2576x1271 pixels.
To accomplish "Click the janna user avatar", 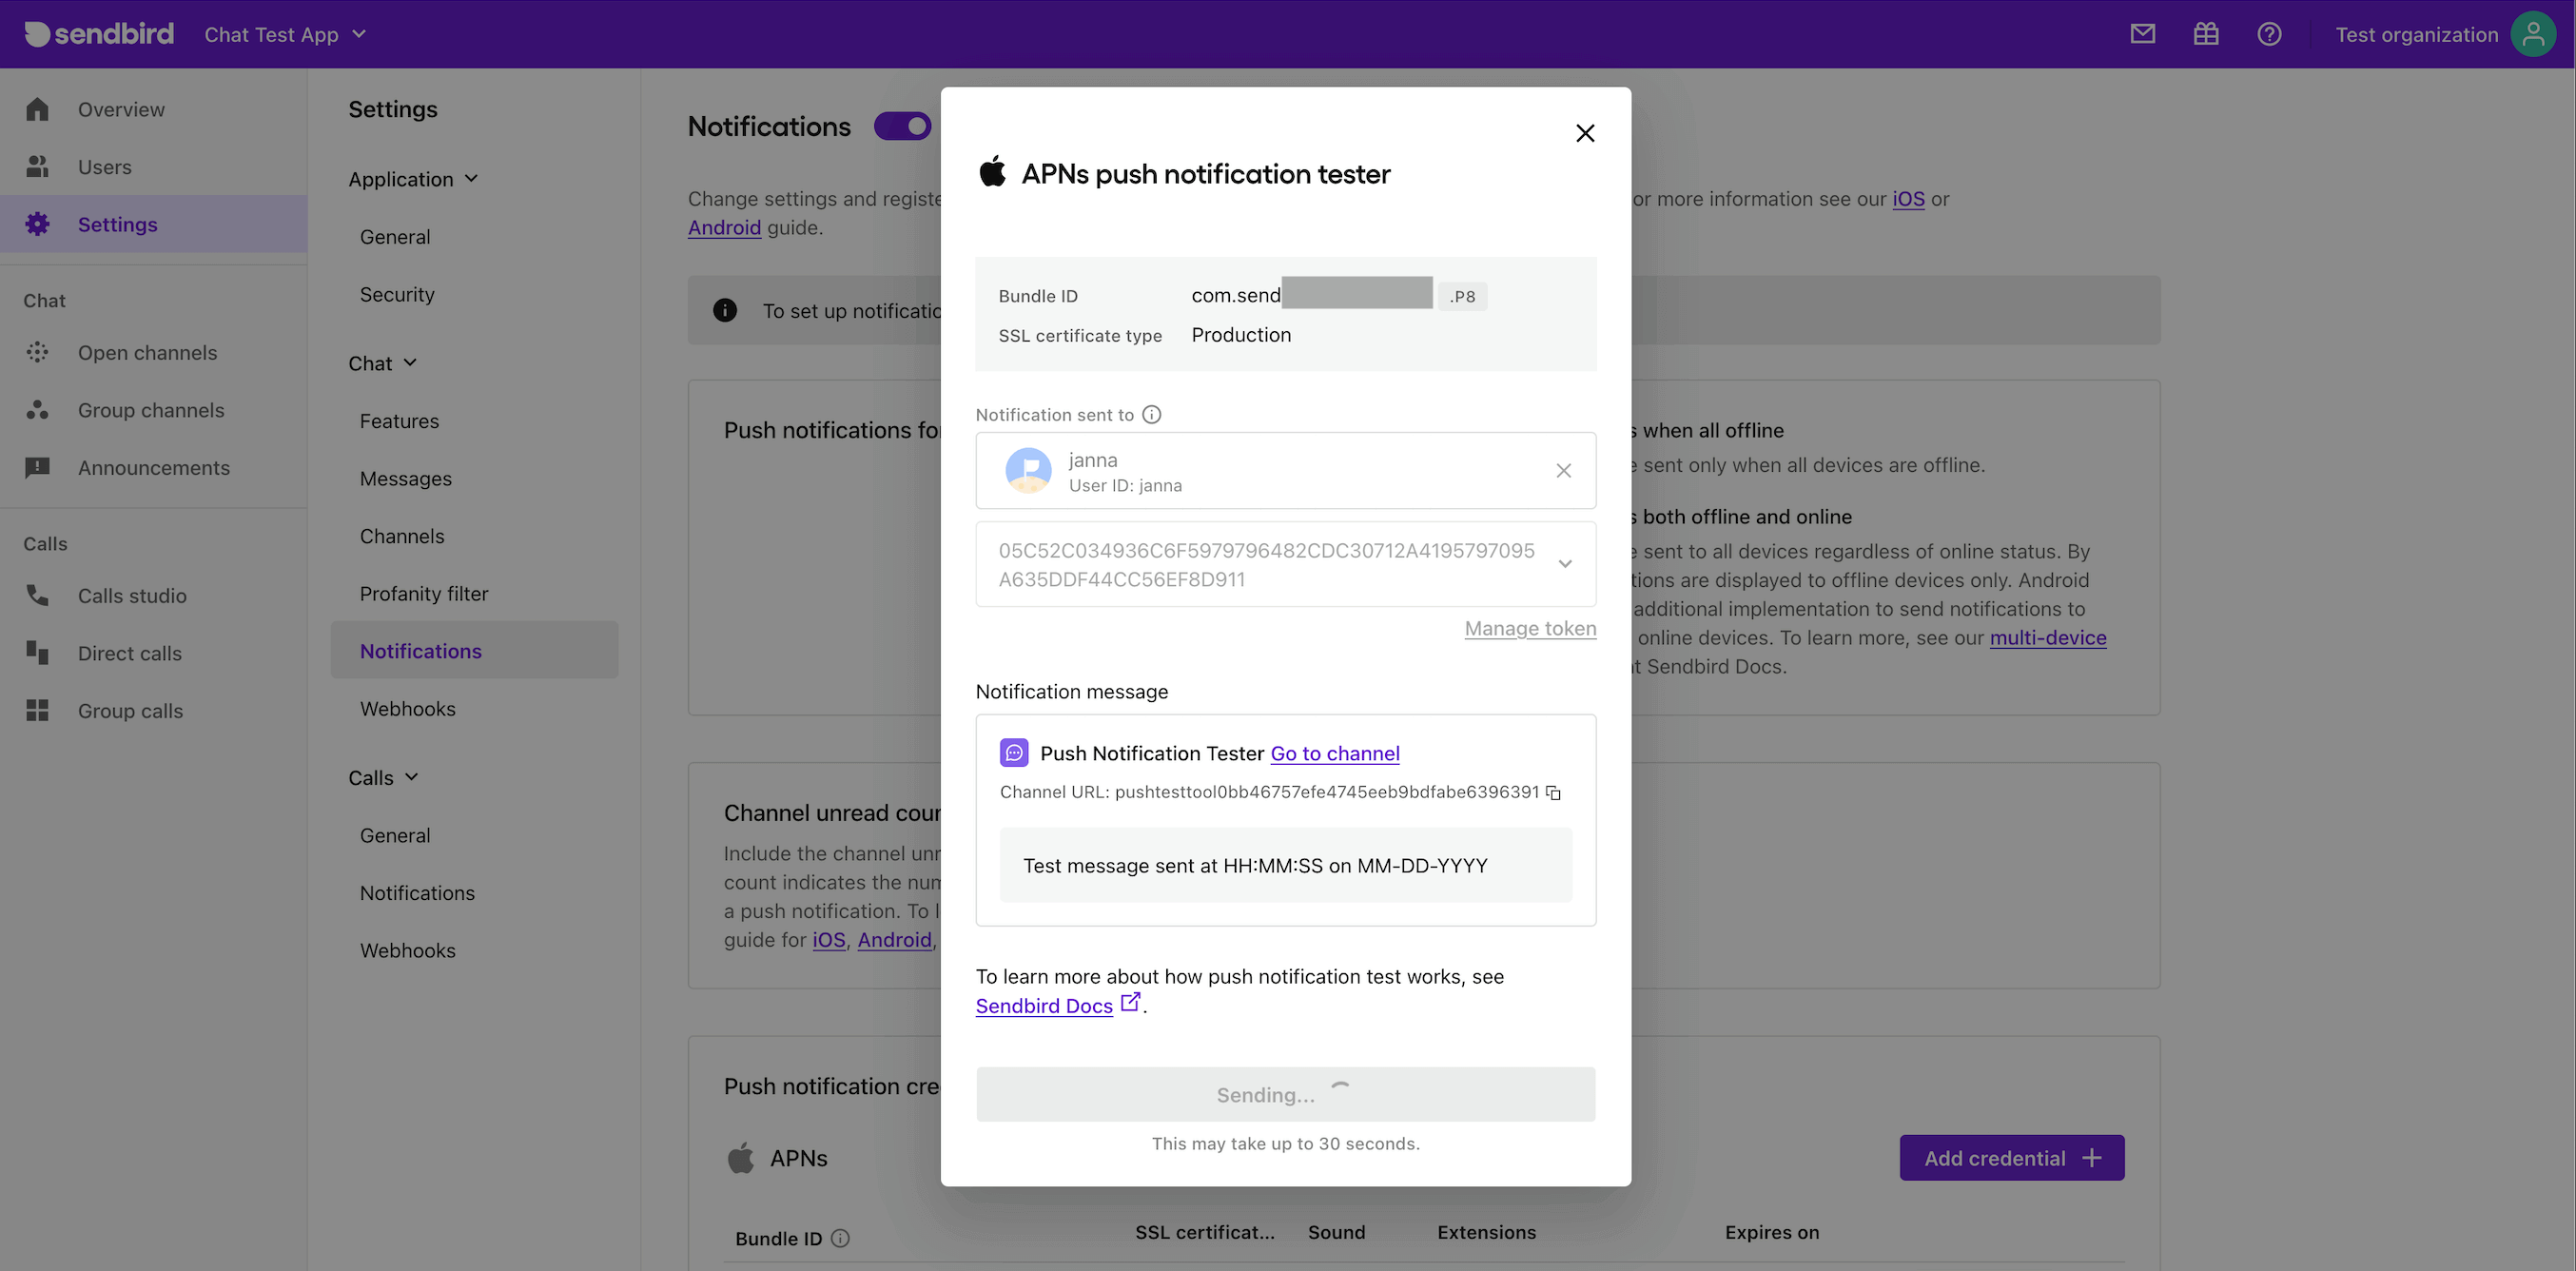I will coord(1028,470).
